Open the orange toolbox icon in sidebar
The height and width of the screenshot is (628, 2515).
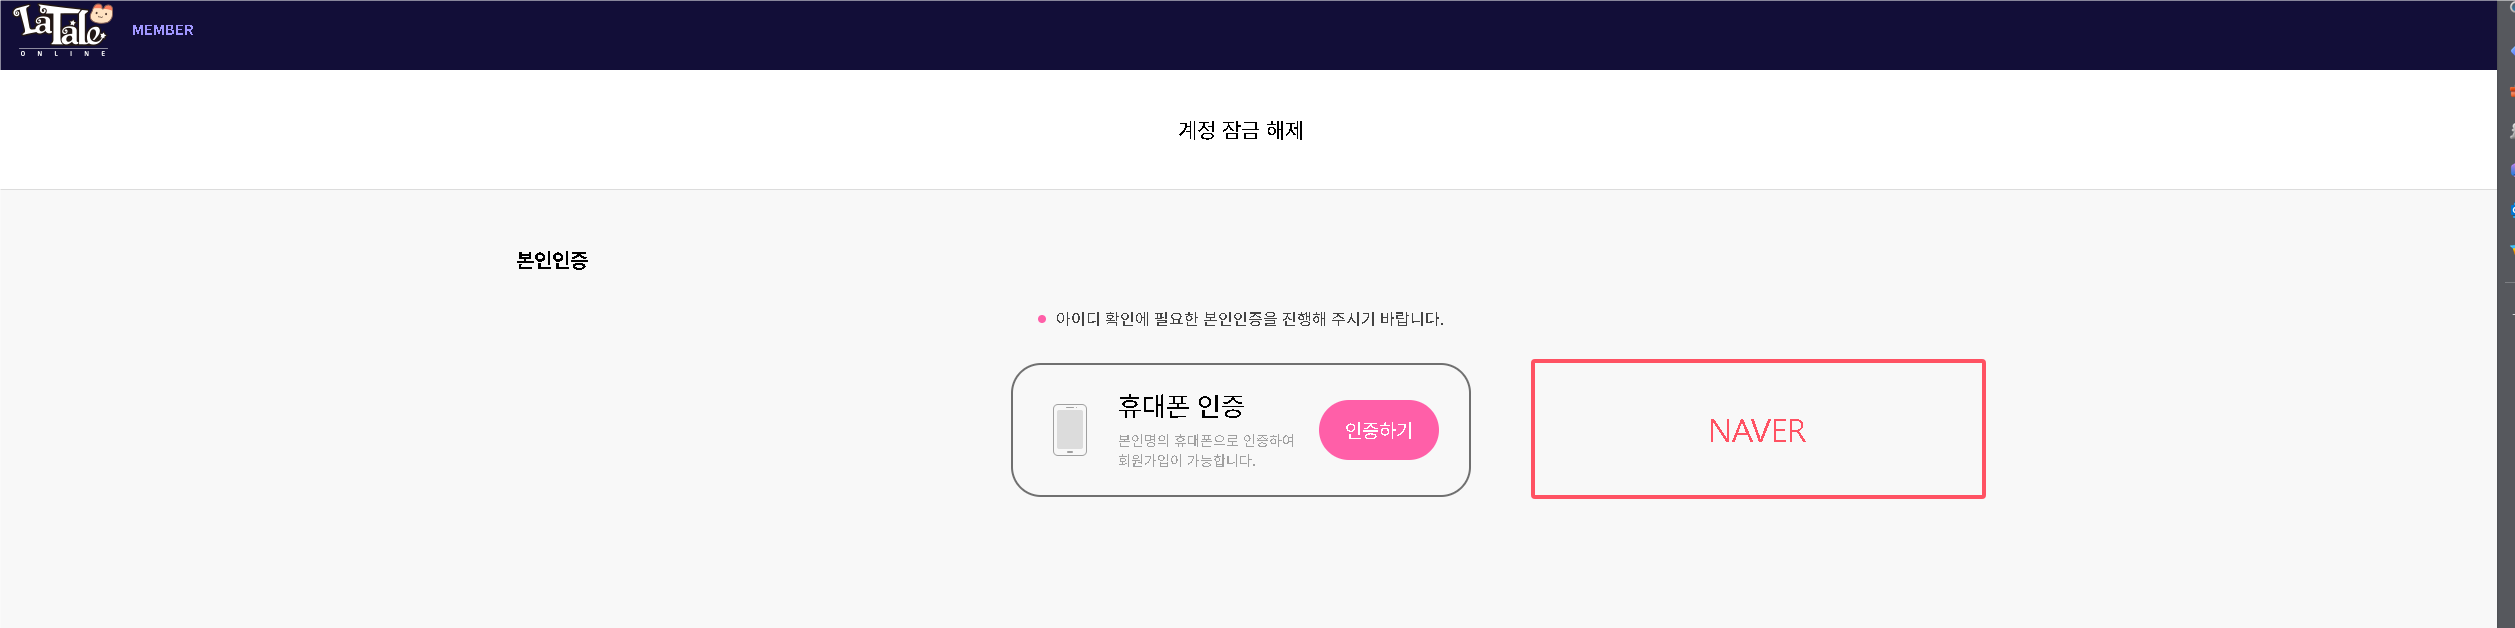[2511, 91]
